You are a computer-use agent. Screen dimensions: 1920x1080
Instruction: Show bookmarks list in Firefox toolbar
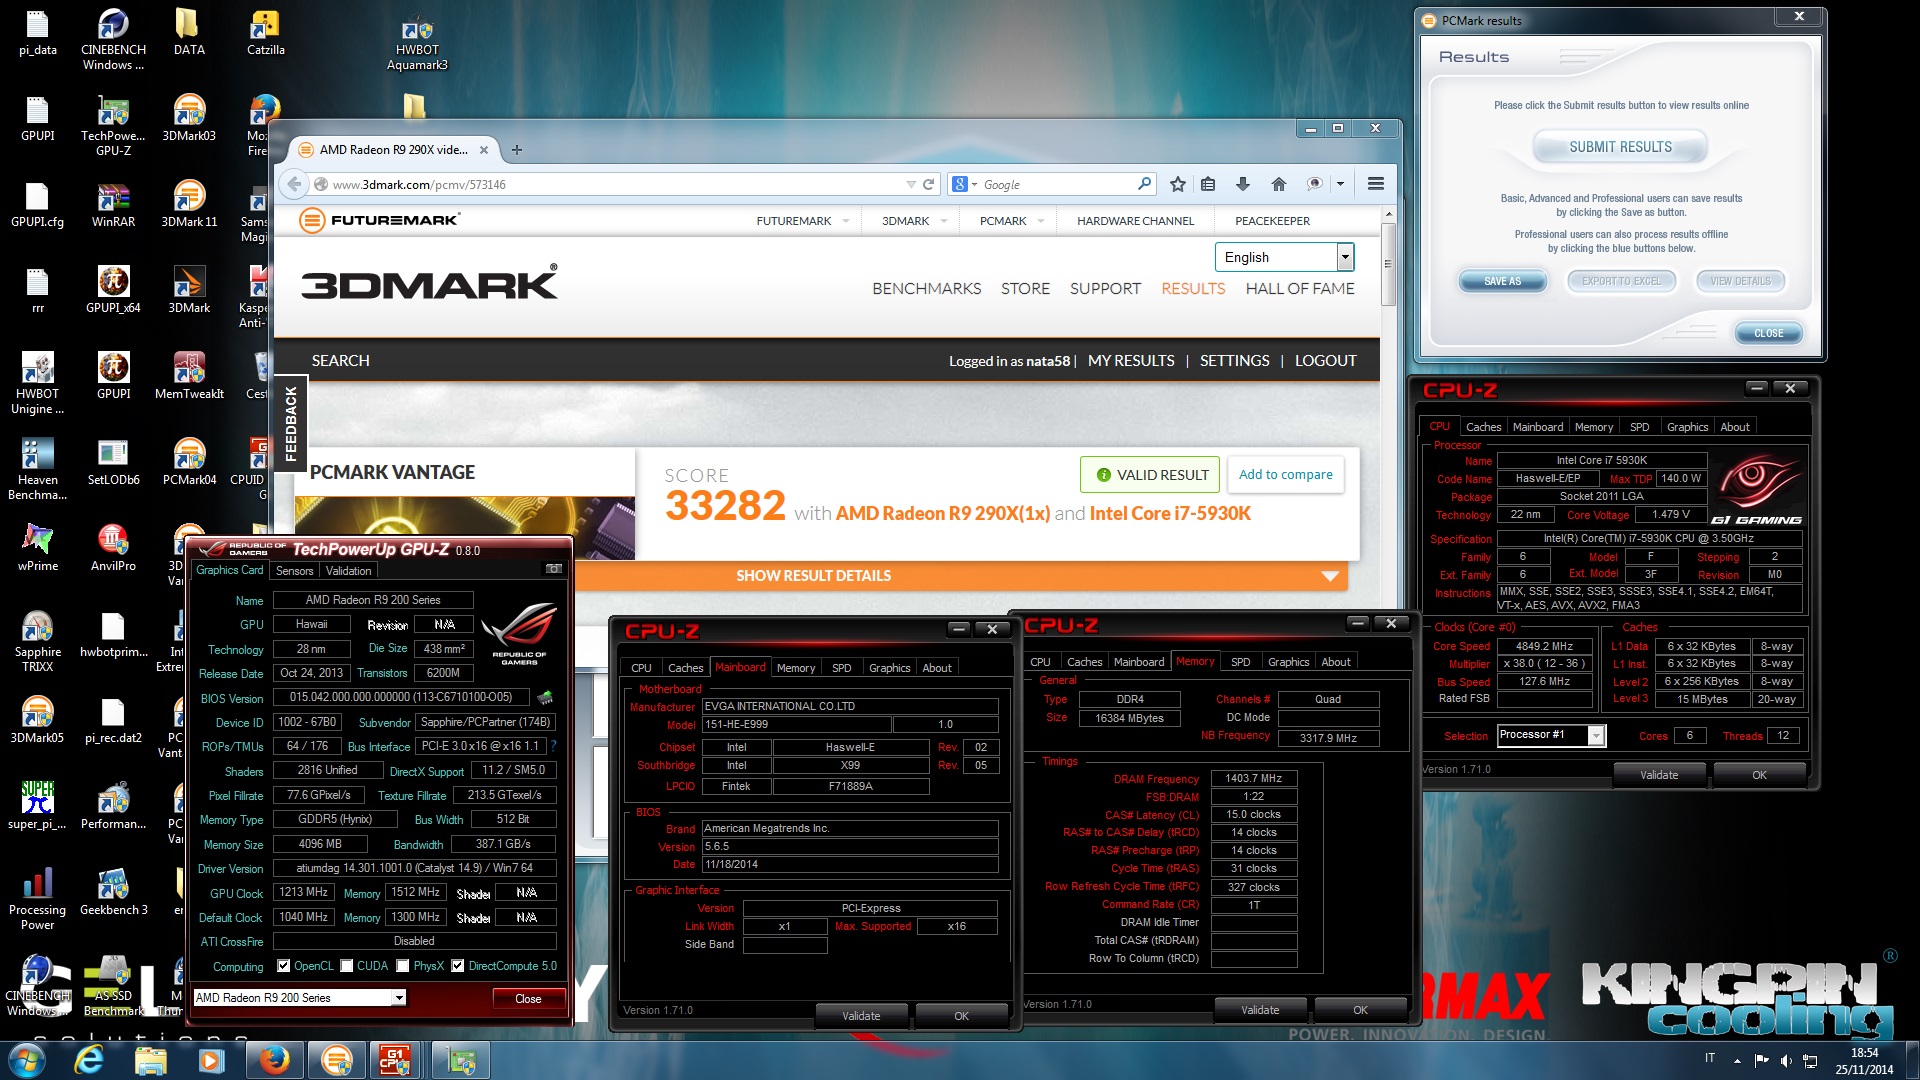point(1208,184)
